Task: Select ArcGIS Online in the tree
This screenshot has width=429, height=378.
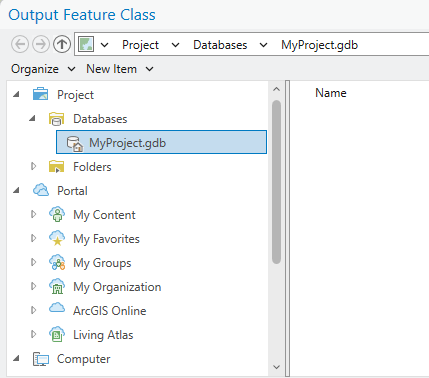Action: [110, 311]
